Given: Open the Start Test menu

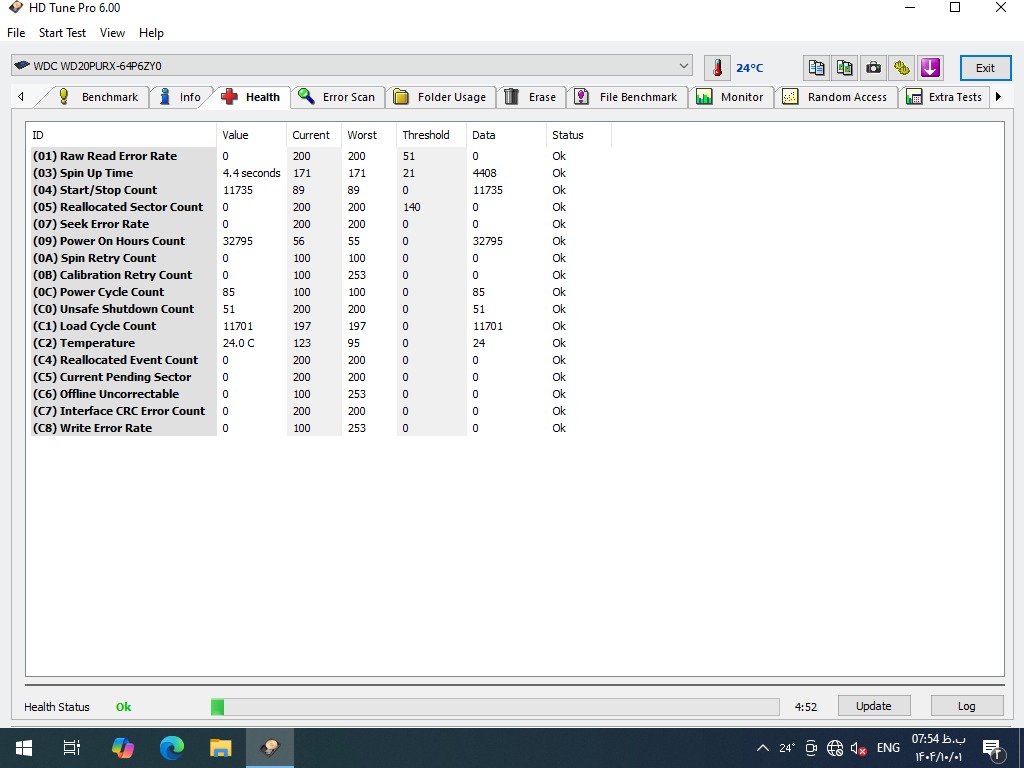Looking at the screenshot, I should [62, 33].
